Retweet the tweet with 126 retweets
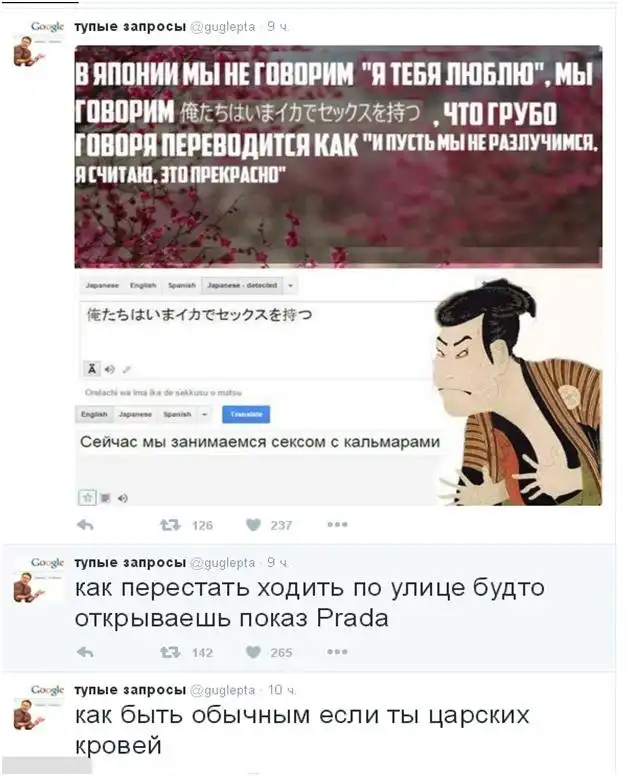641x776 pixels. (x=170, y=525)
